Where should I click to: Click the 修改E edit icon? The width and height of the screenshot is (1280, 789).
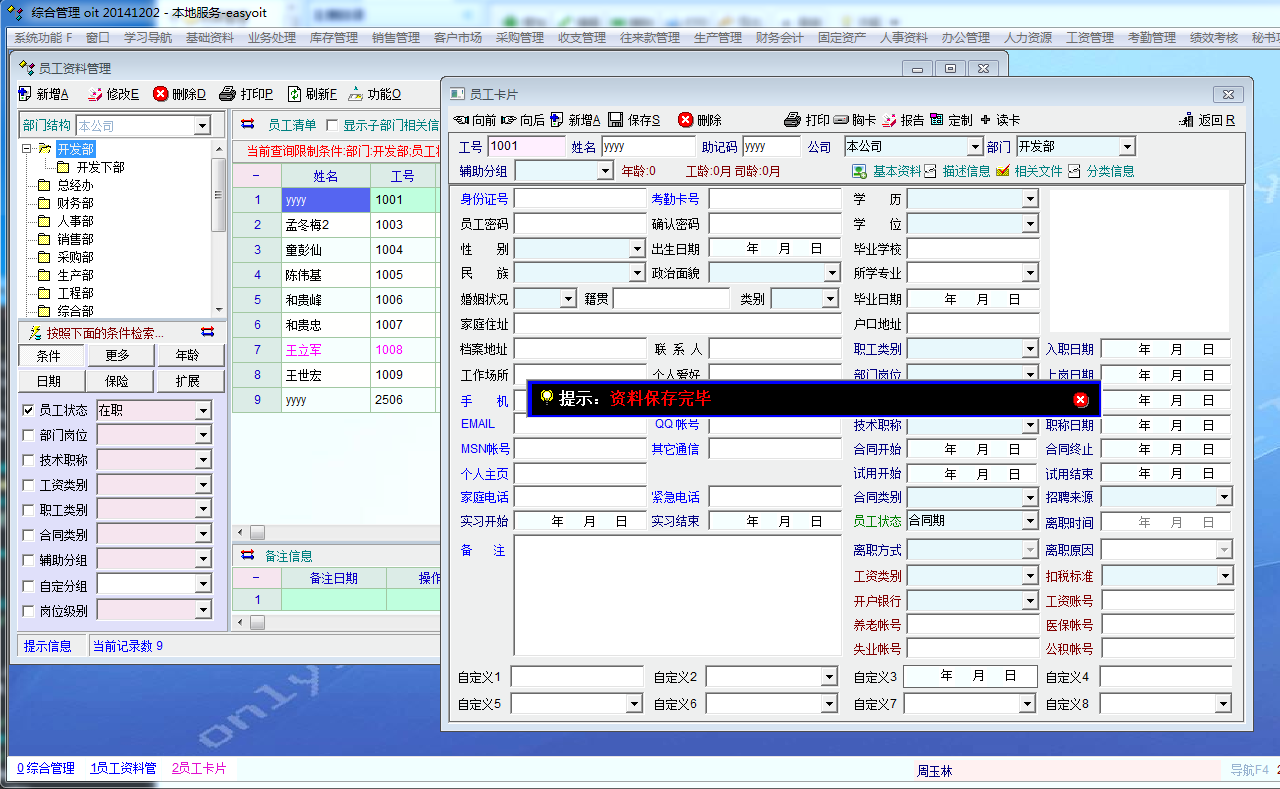pos(96,94)
